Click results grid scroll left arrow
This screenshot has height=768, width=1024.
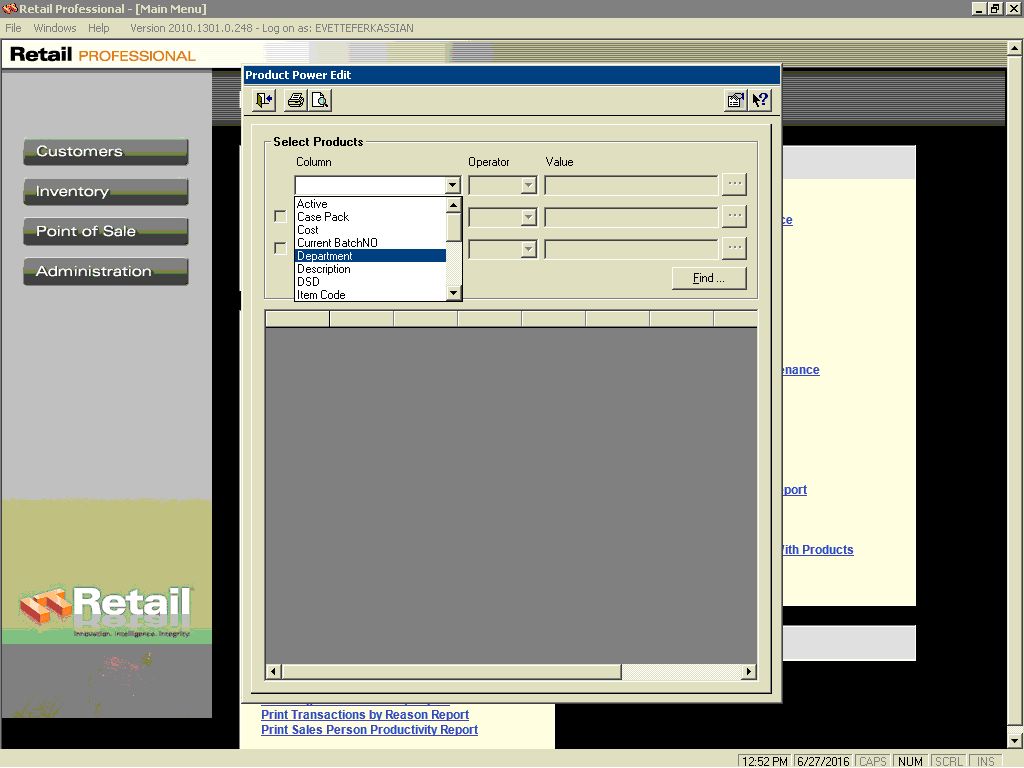(x=274, y=671)
